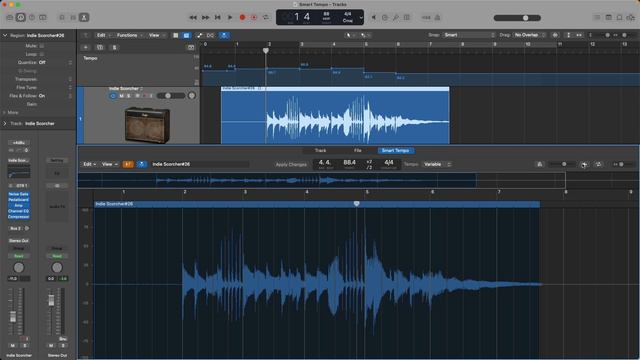Start playback with the Play button
Screen dimensions: 640x360
tap(230, 18)
